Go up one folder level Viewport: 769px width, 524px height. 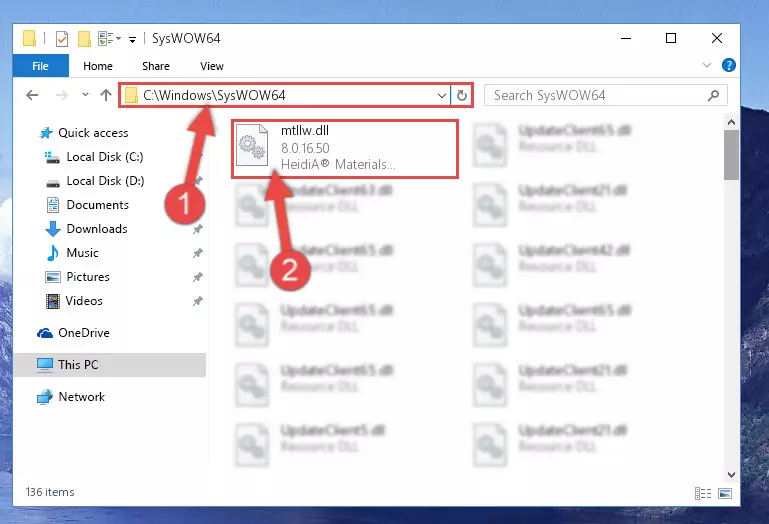click(x=106, y=95)
